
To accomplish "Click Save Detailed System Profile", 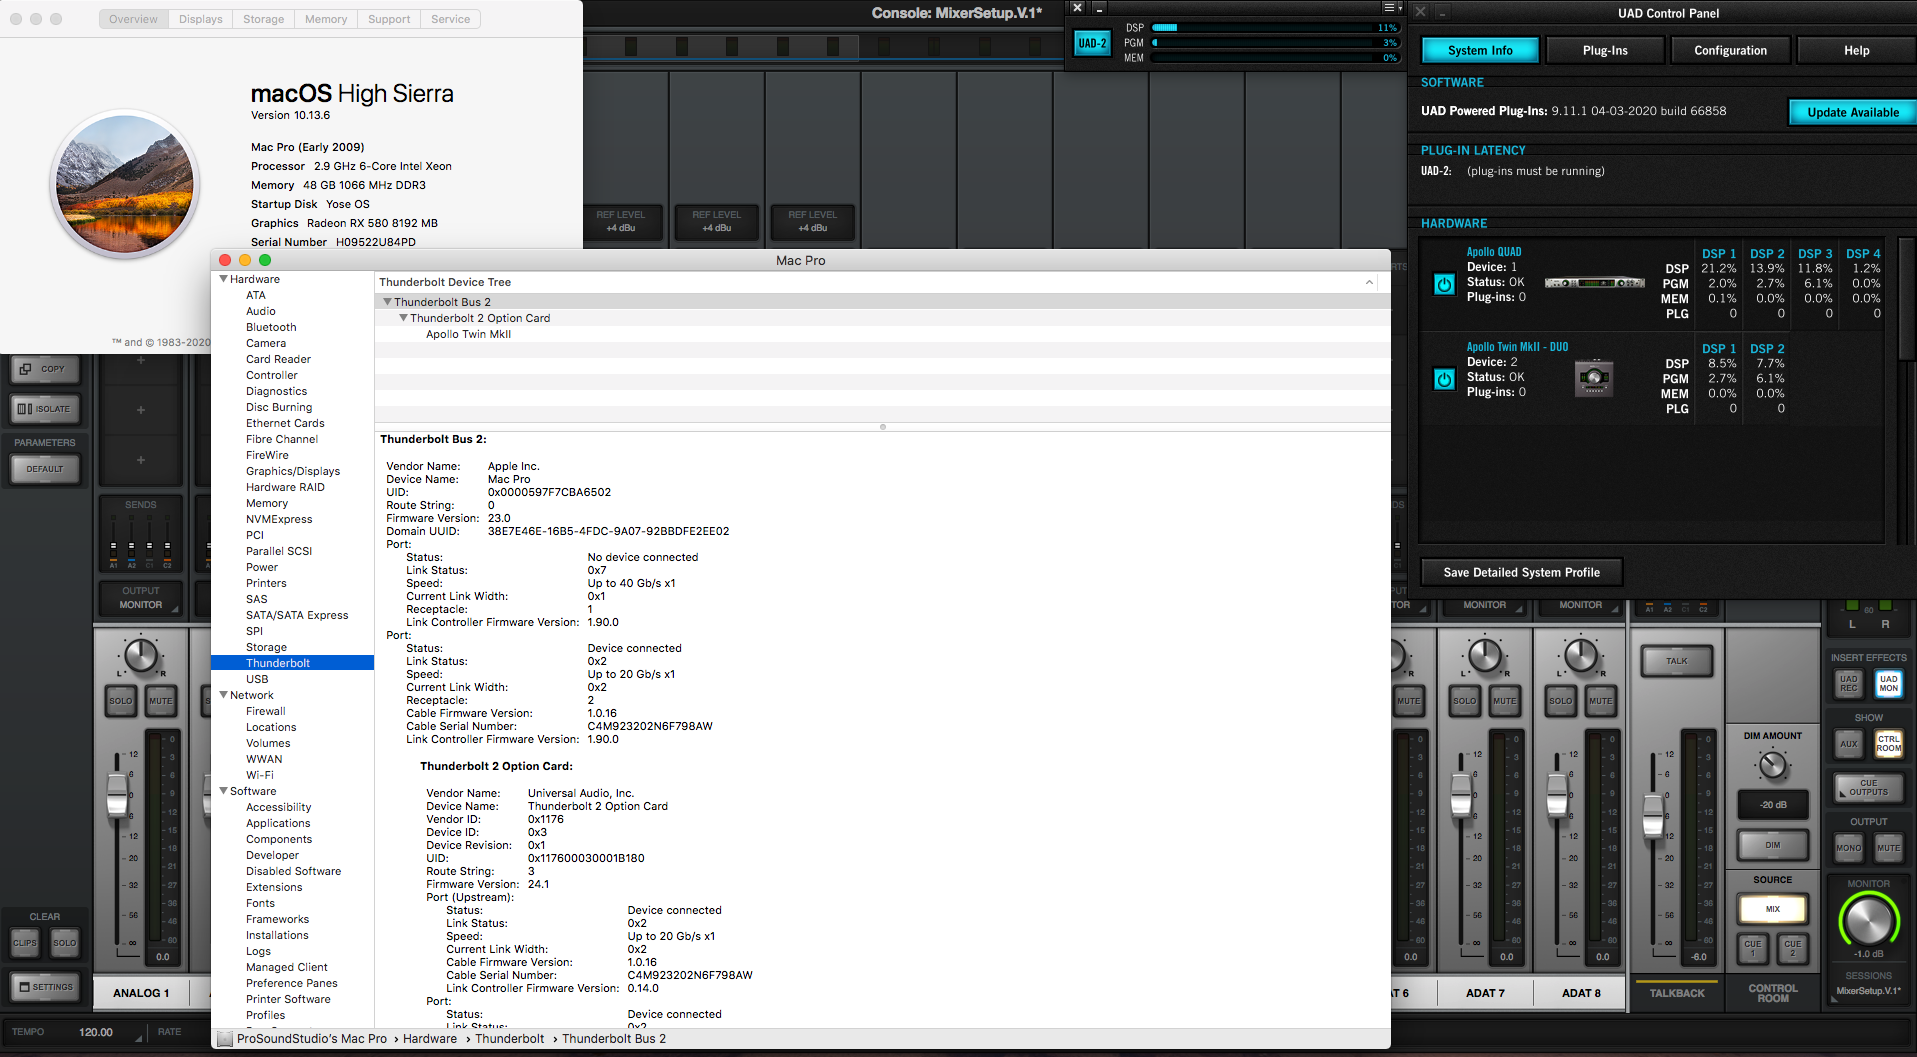I will coord(1521,573).
